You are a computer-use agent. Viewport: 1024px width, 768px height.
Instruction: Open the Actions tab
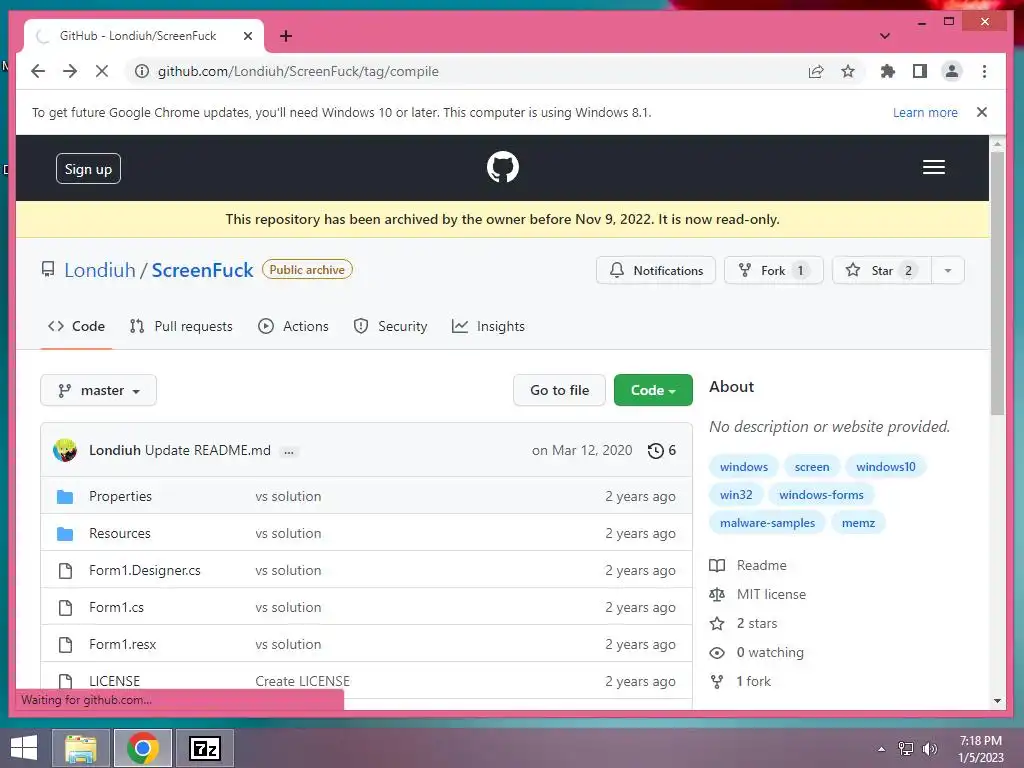tap(293, 326)
